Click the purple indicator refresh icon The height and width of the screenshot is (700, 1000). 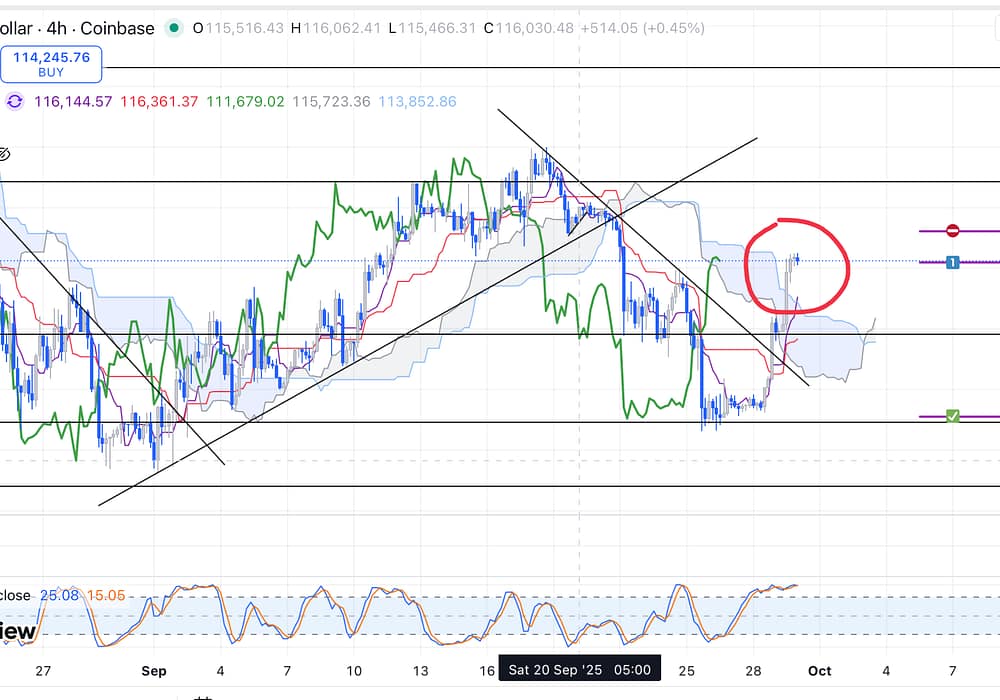click(15, 101)
